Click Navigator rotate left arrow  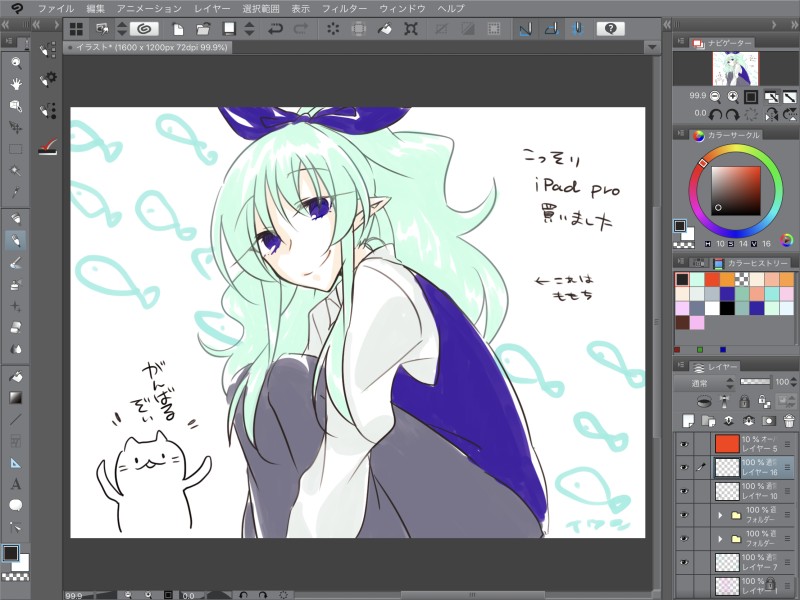pos(716,114)
